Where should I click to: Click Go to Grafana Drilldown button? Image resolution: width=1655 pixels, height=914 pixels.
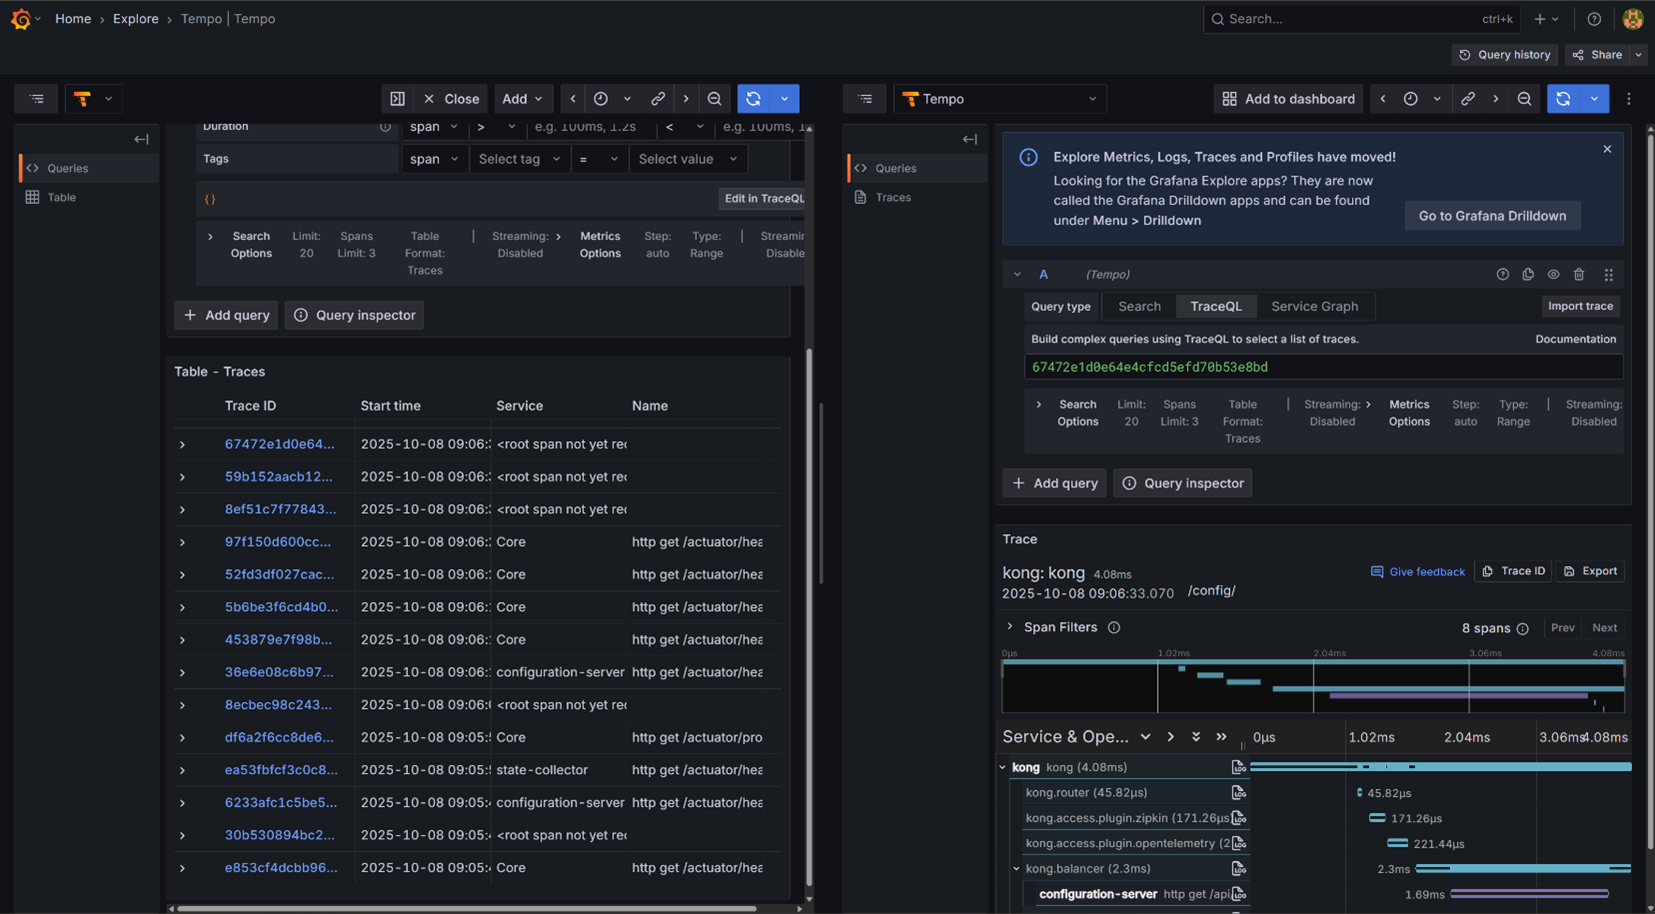coord(1492,216)
